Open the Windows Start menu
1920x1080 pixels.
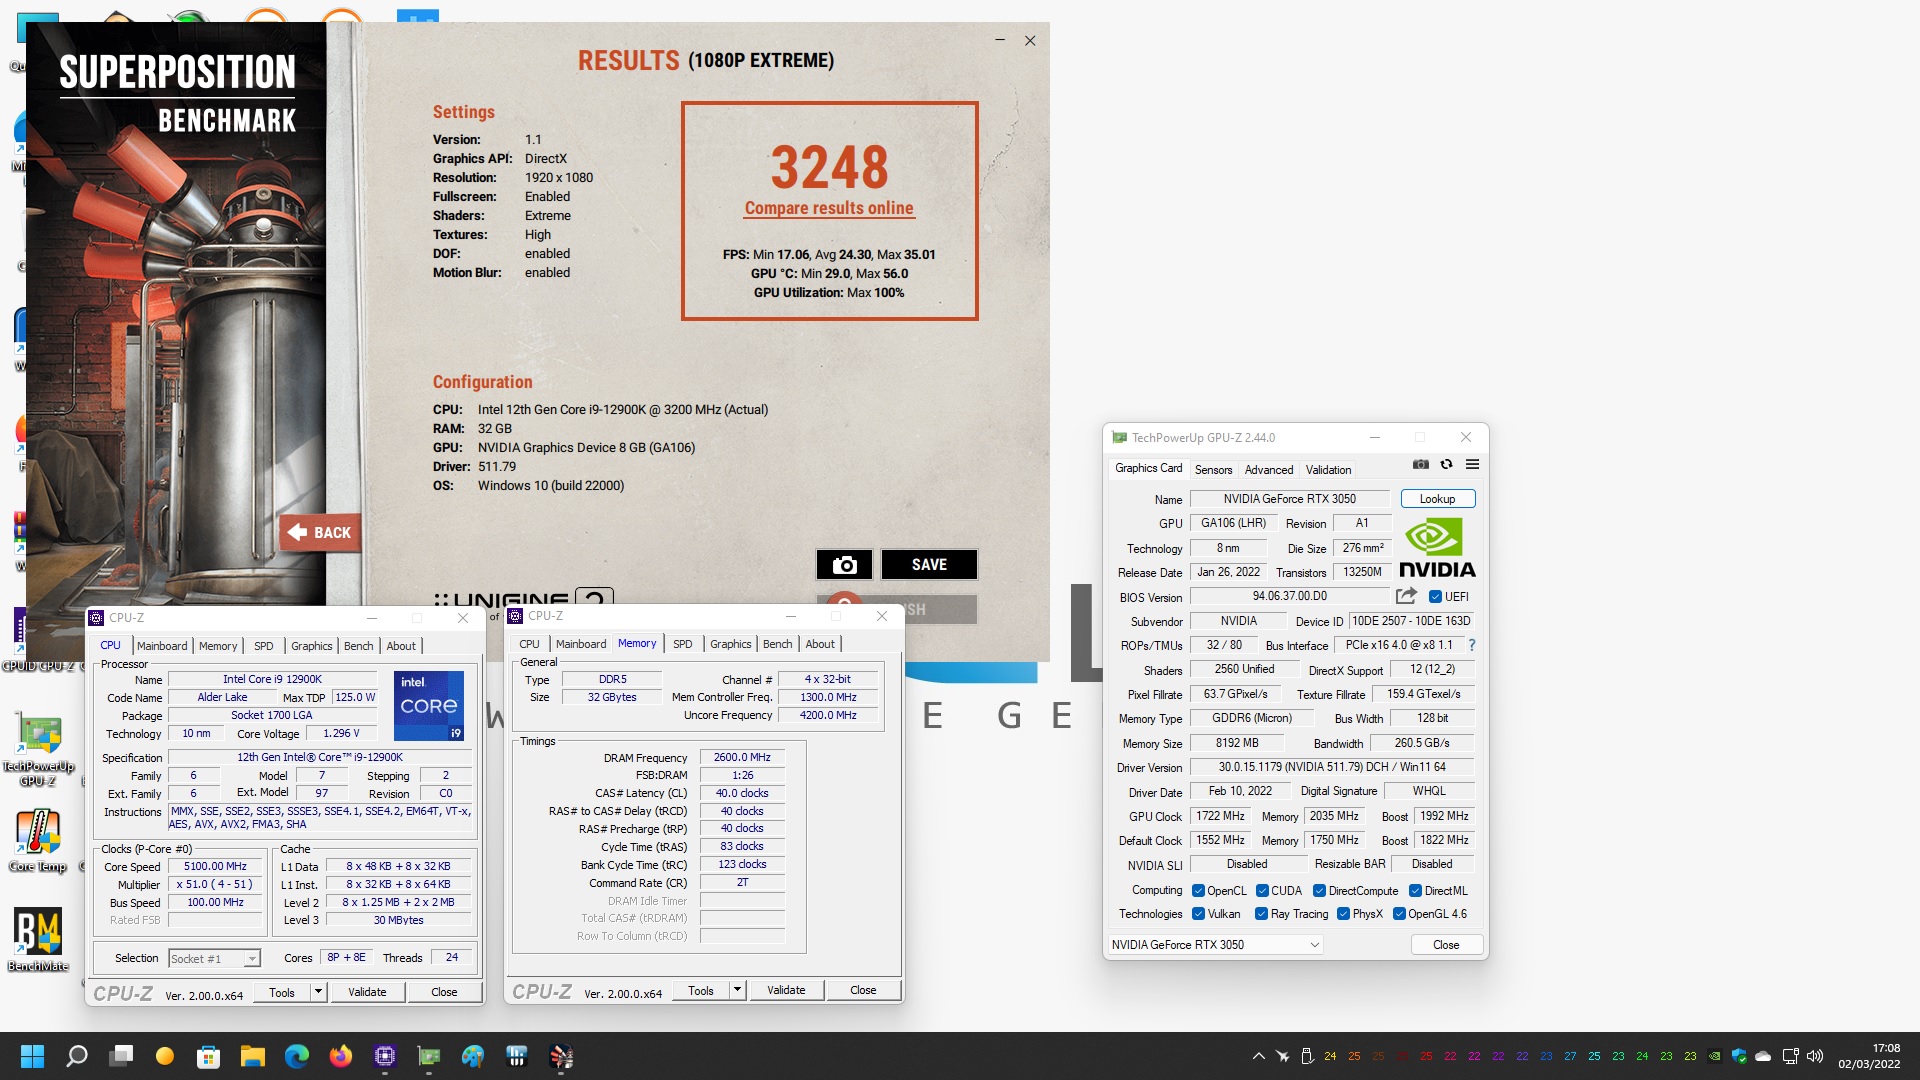coord(32,1056)
